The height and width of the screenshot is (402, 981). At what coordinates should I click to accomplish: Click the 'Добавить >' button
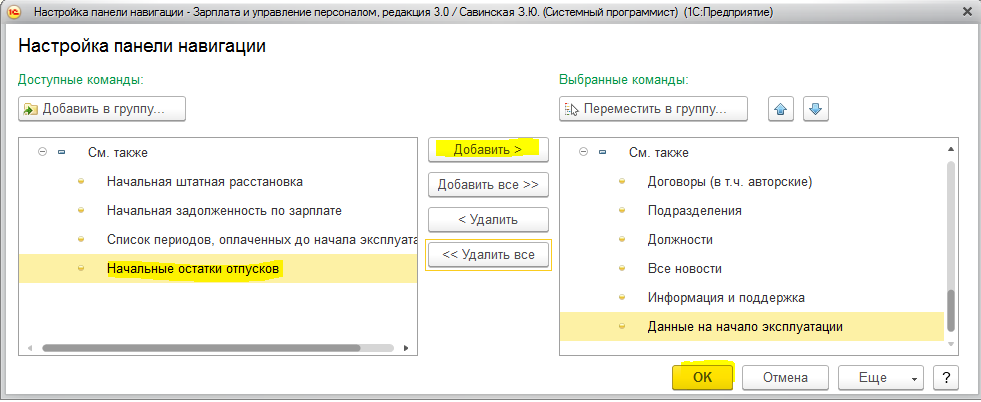(x=488, y=149)
